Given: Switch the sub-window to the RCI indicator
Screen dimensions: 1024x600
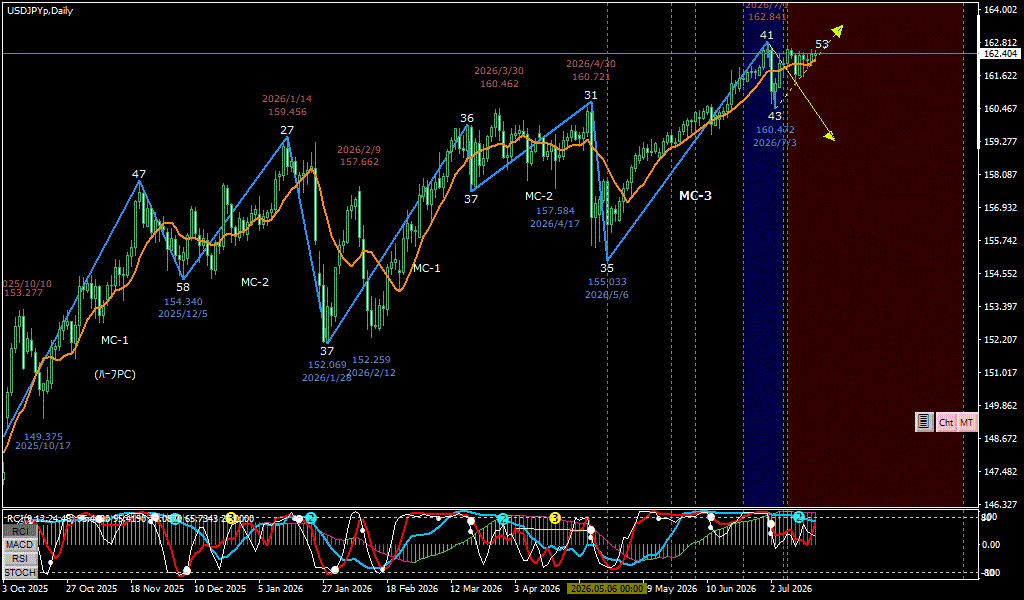Looking at the screenshot, I should 20,531.
